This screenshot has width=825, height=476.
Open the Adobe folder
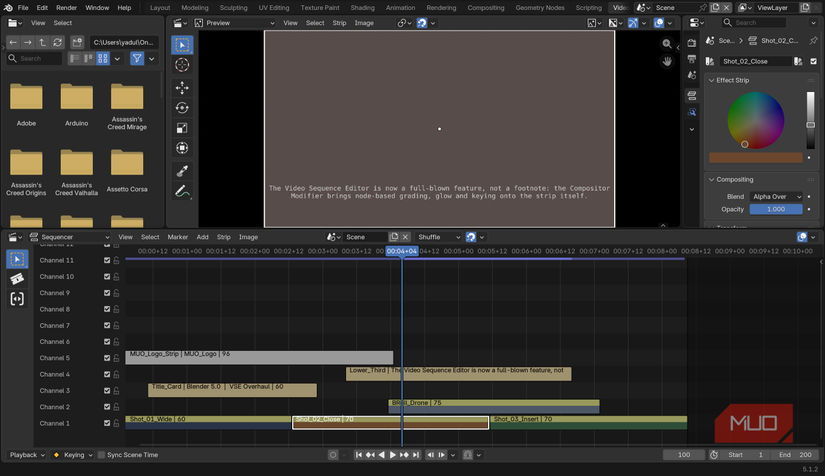point(26,104)
